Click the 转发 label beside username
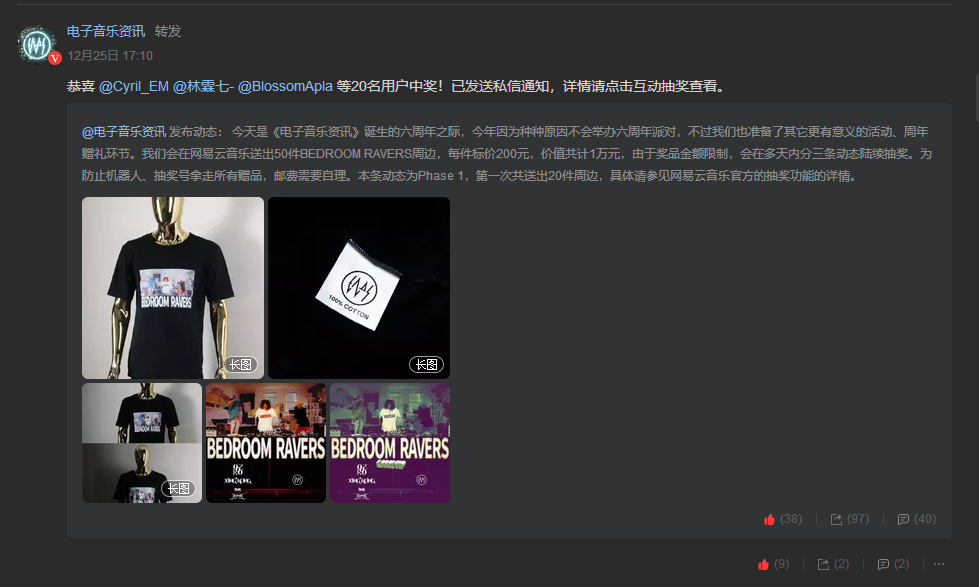The height and width of the screenshot is (587, 979). pos(168,31)
